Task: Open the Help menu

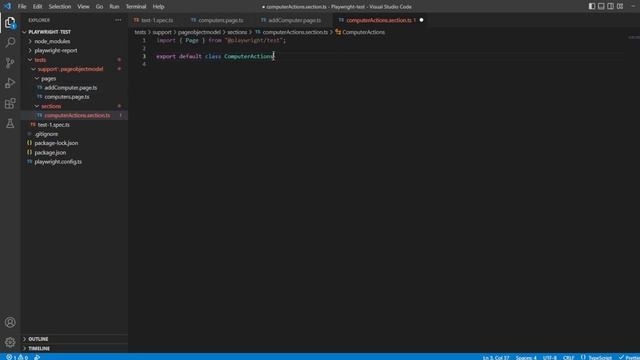Action: [158, 7]
